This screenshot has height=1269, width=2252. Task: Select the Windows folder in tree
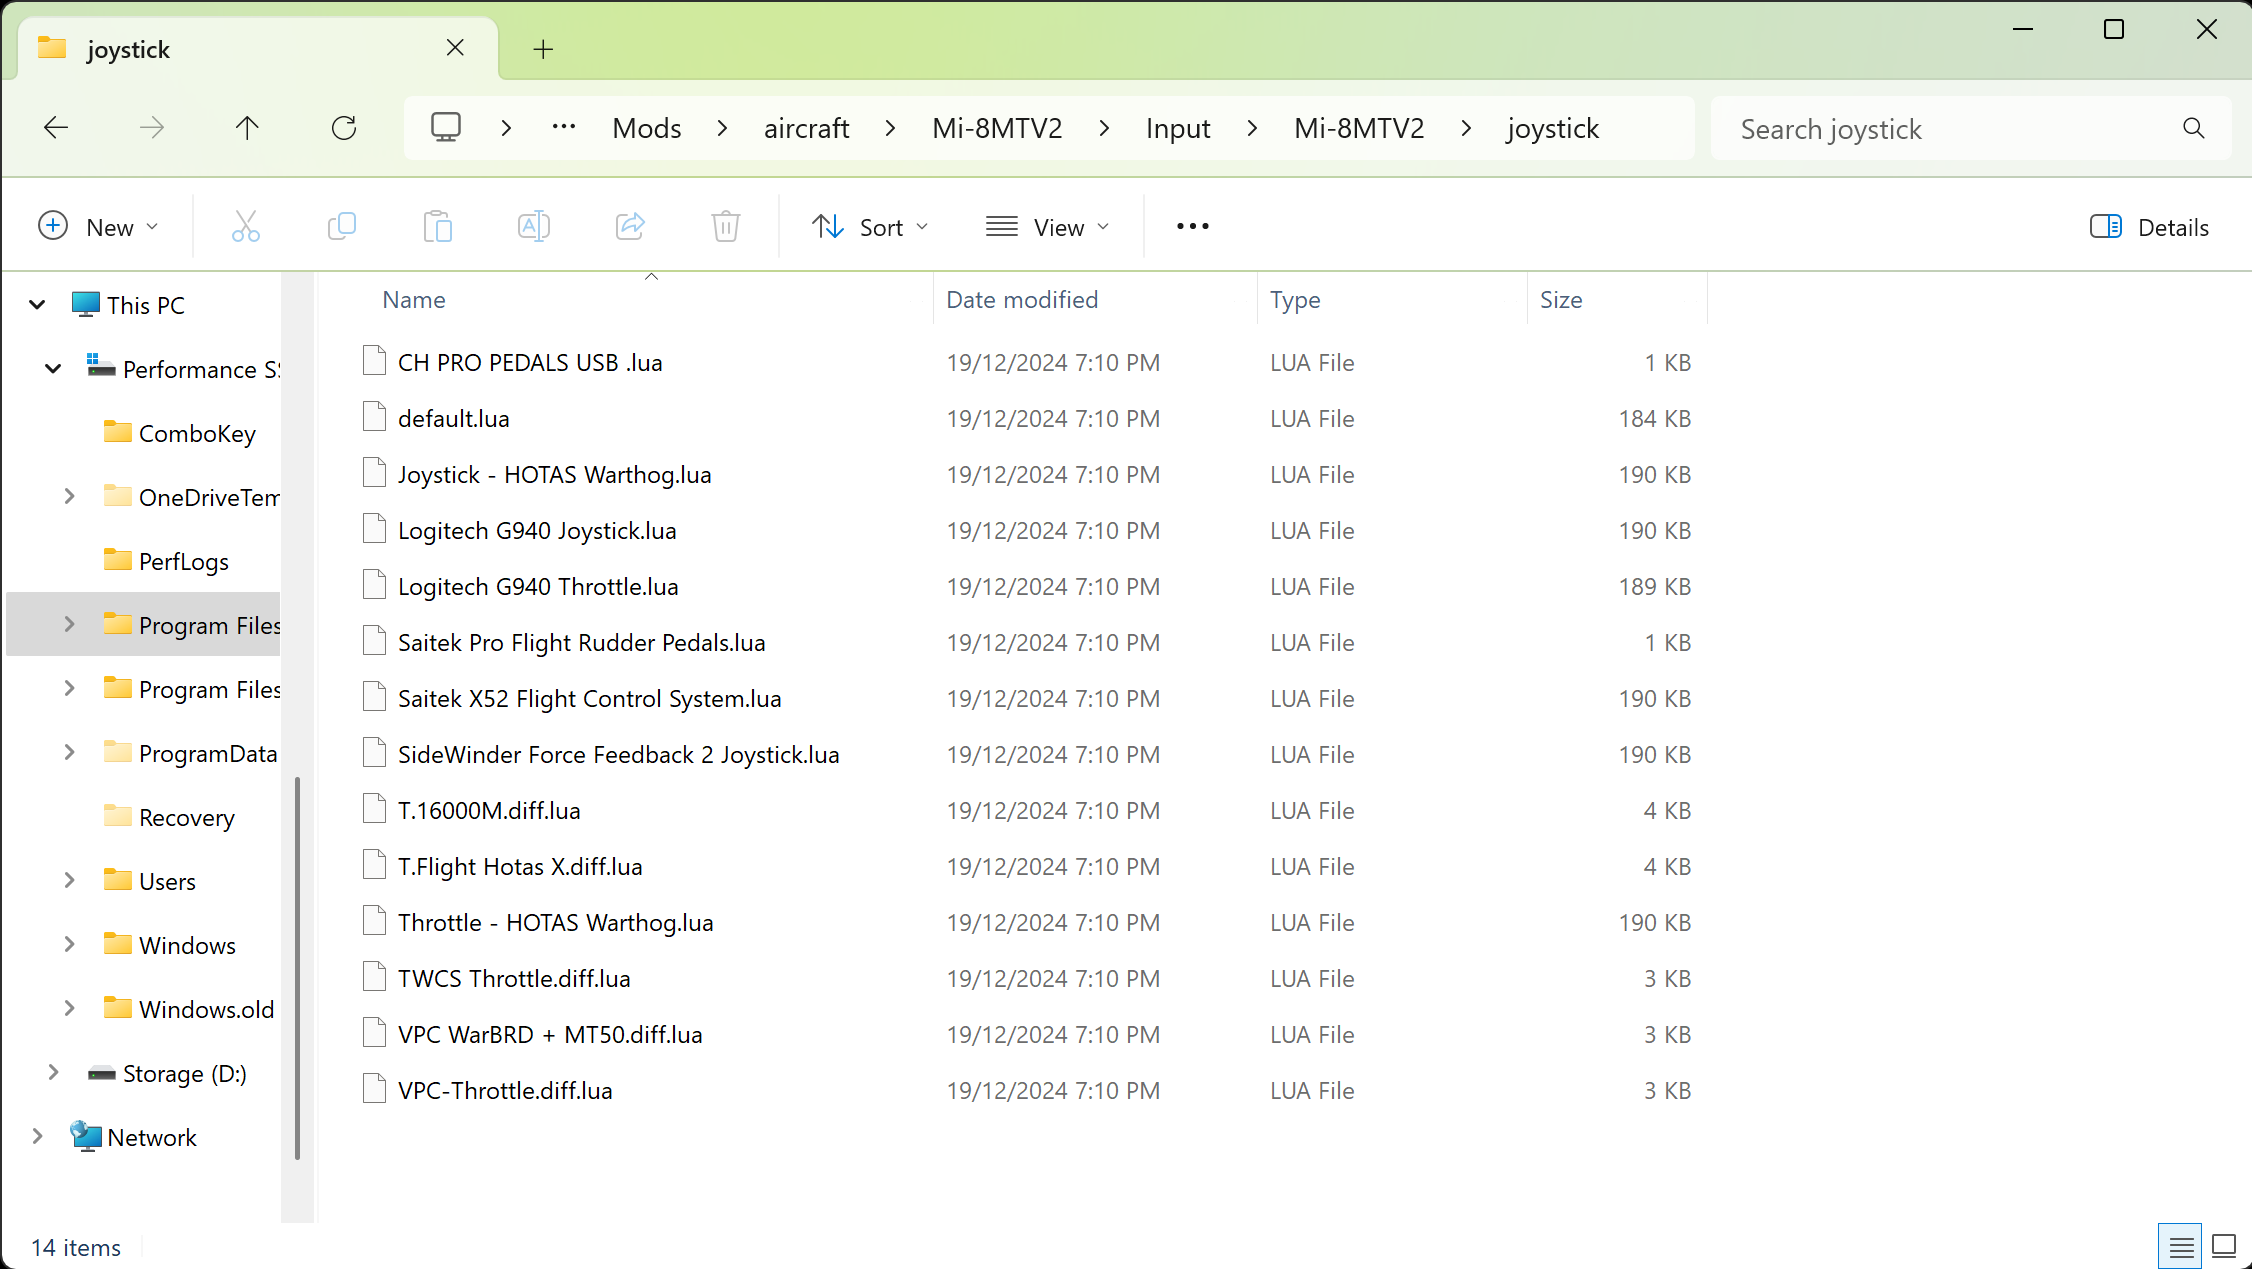tap(187, 945)
